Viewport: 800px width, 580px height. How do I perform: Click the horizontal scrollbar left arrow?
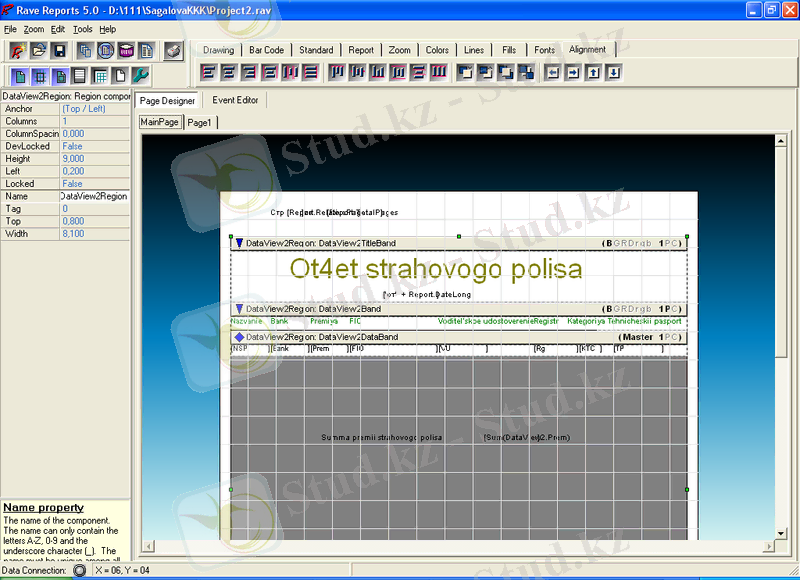[148, 547]
